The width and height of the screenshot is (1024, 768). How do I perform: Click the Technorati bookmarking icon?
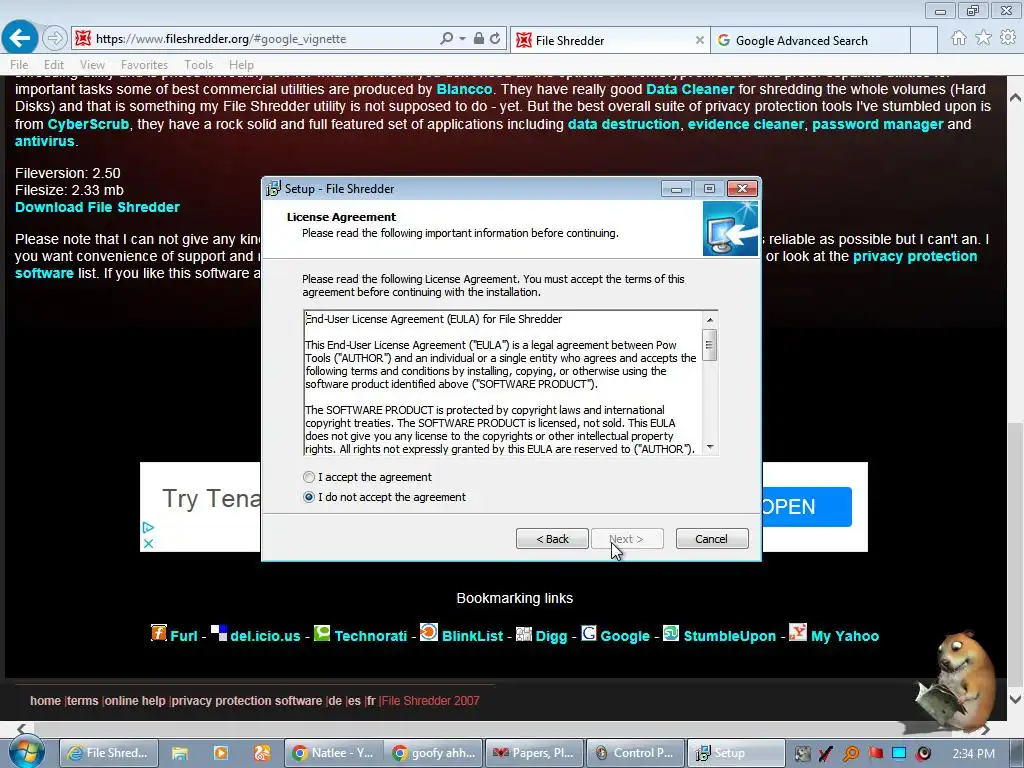coord(322,633)
